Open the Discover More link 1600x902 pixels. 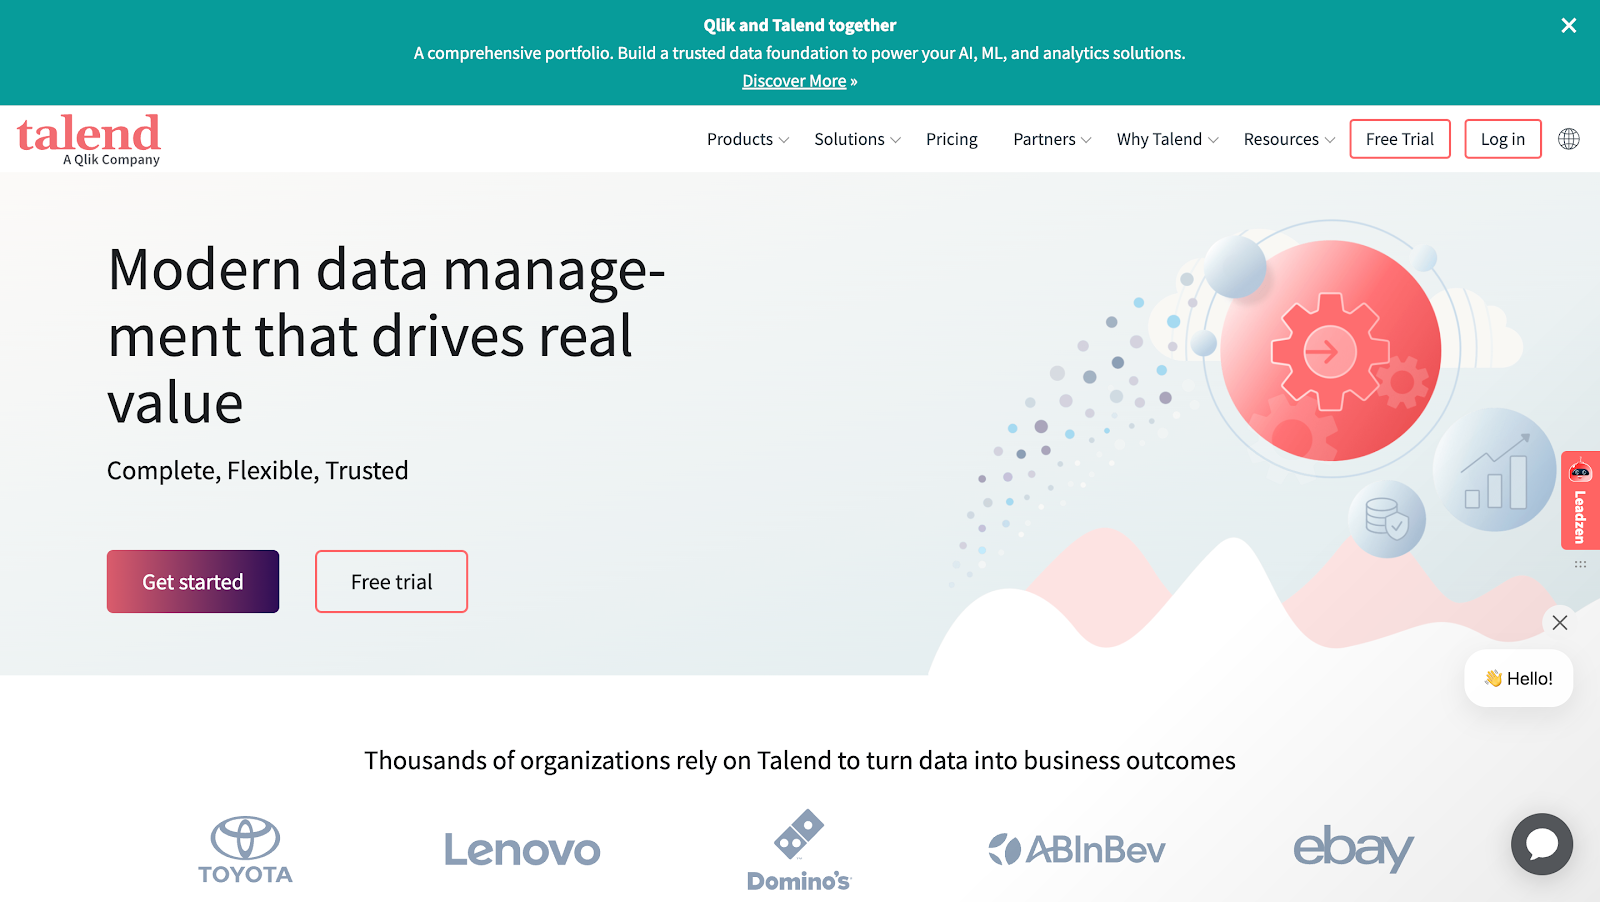794,81
